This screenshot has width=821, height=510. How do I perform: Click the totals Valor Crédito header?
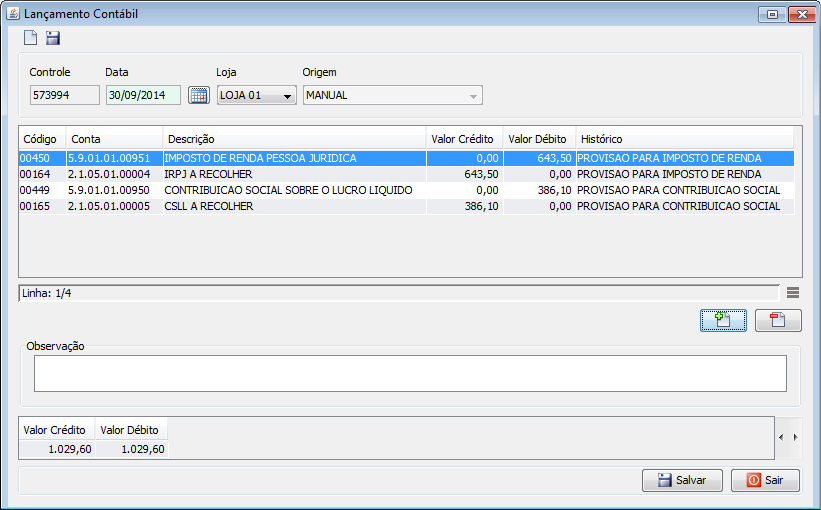coord(57,430)
